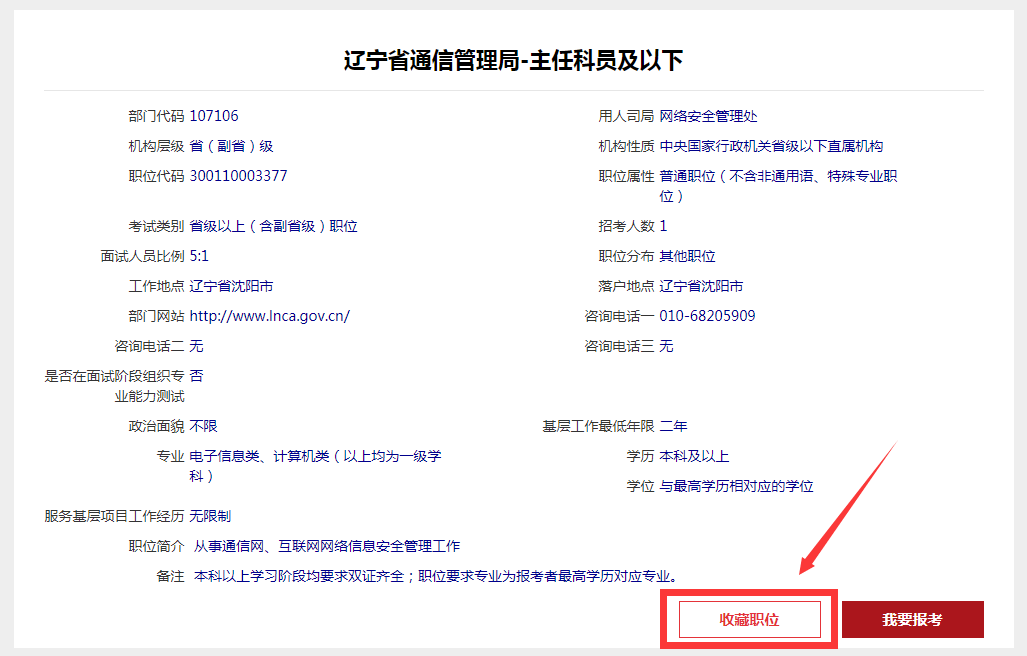Click the 咨询电话二 value 无
This screenshot has height=656, width=1027.
point(196,346)
